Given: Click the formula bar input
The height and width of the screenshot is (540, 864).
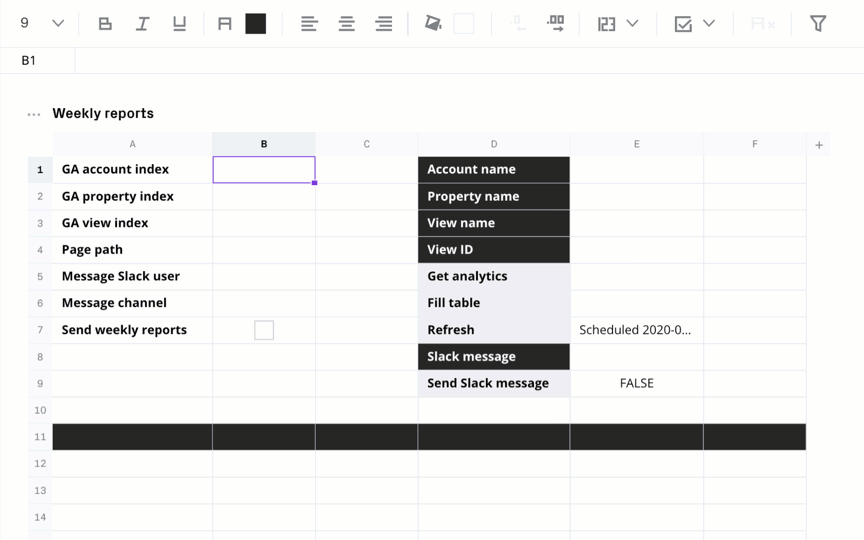Looking at the screenshot, I should tap(469, 61).
